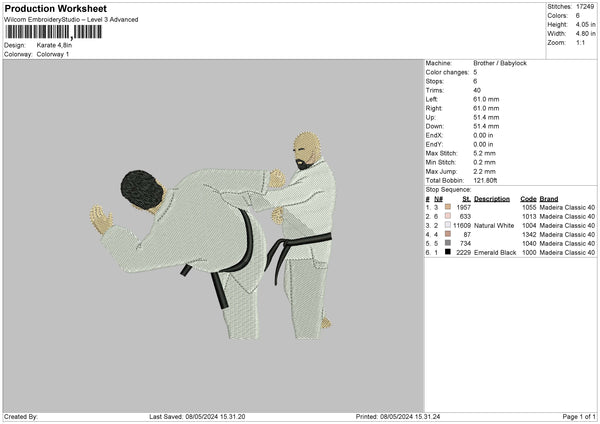Select the Max Jump value 2.2 mm
The width and height of the screenshot is (600, 424).
[x=484, y=171]
